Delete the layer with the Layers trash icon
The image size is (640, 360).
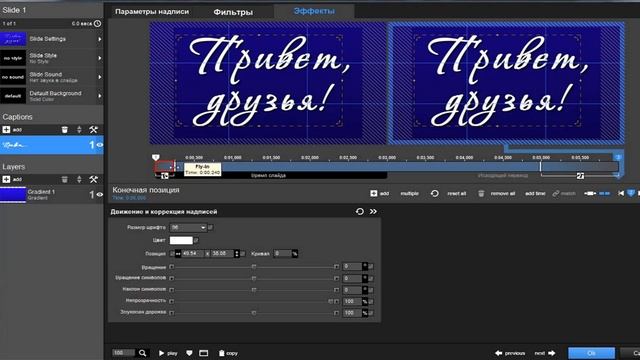tap(64, 179)
